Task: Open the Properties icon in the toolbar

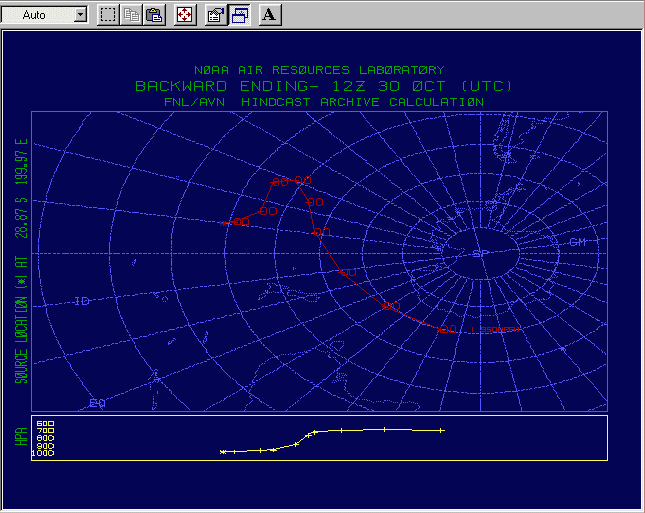Action: click(215, 15)
